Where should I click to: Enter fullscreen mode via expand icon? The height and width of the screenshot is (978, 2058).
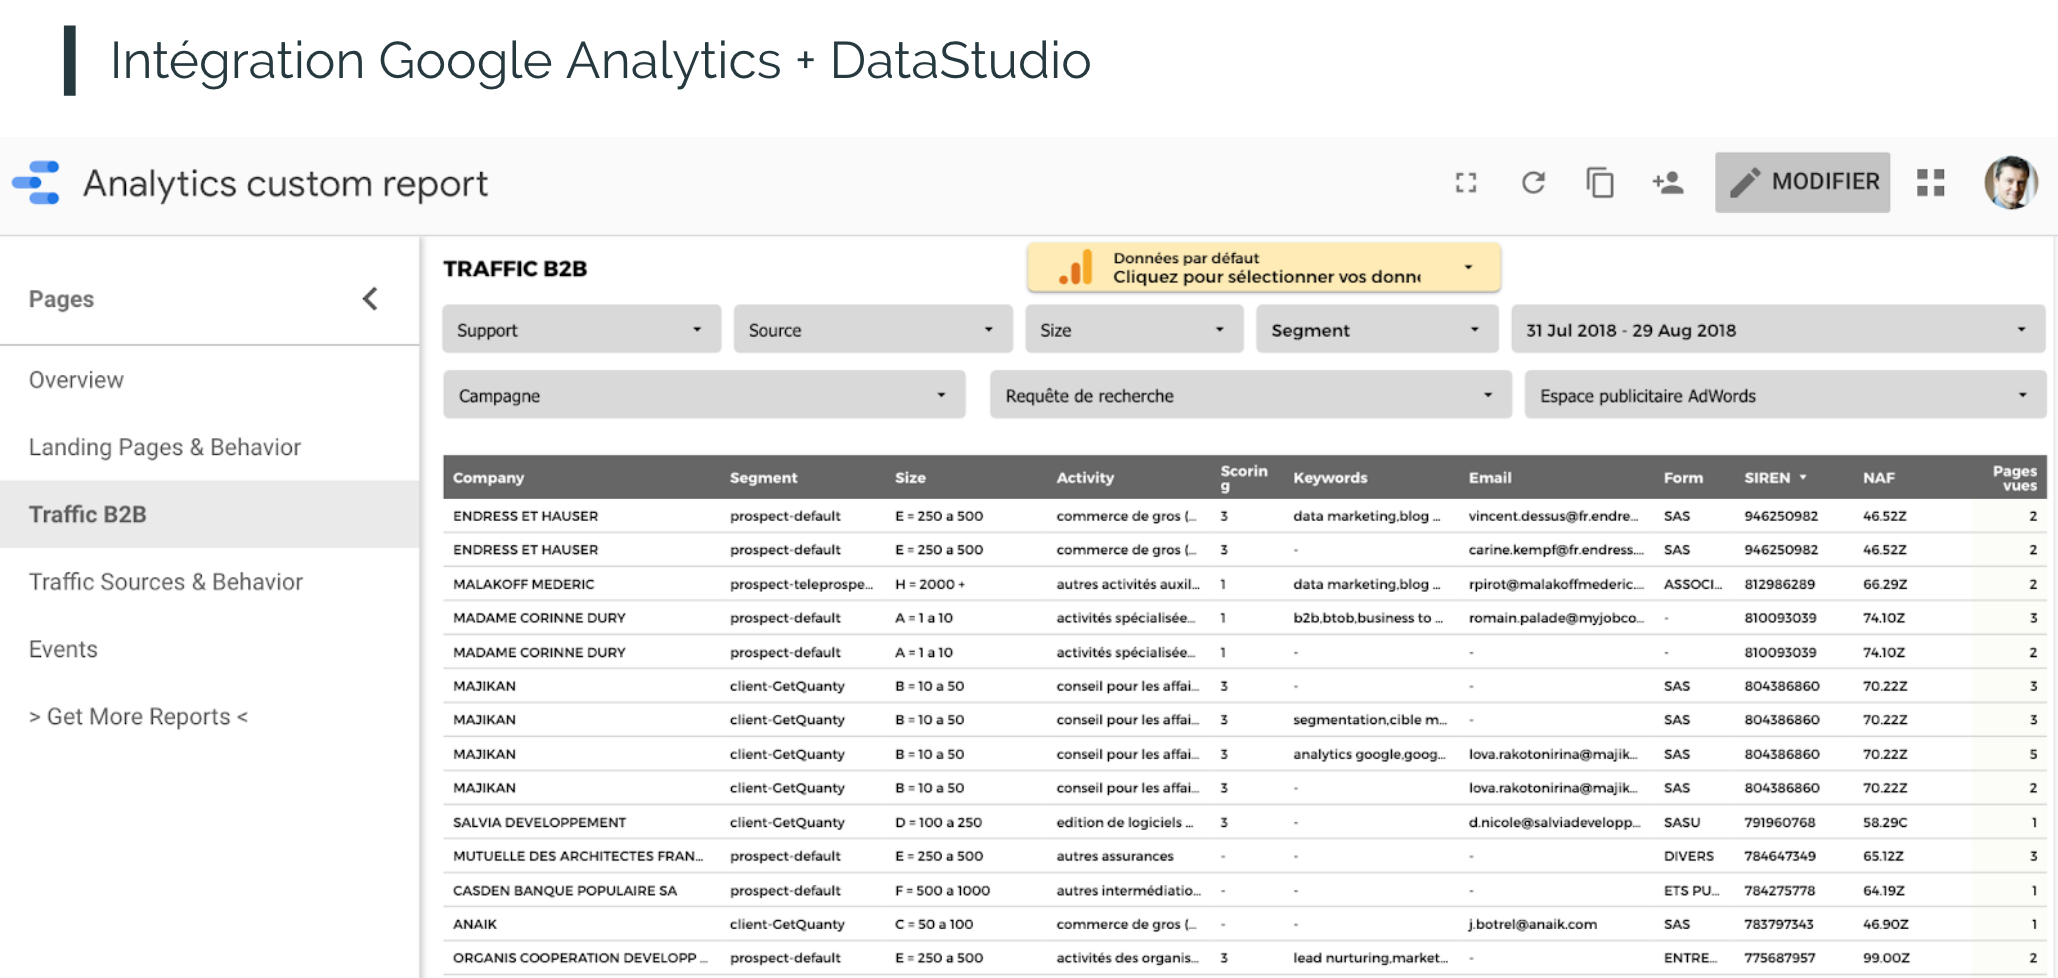click(x=1466, y=182)
